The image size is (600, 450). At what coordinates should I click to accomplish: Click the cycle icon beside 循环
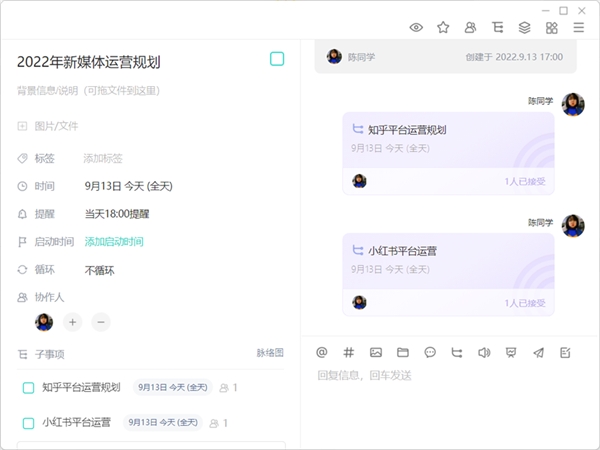[x=22, y=270]
